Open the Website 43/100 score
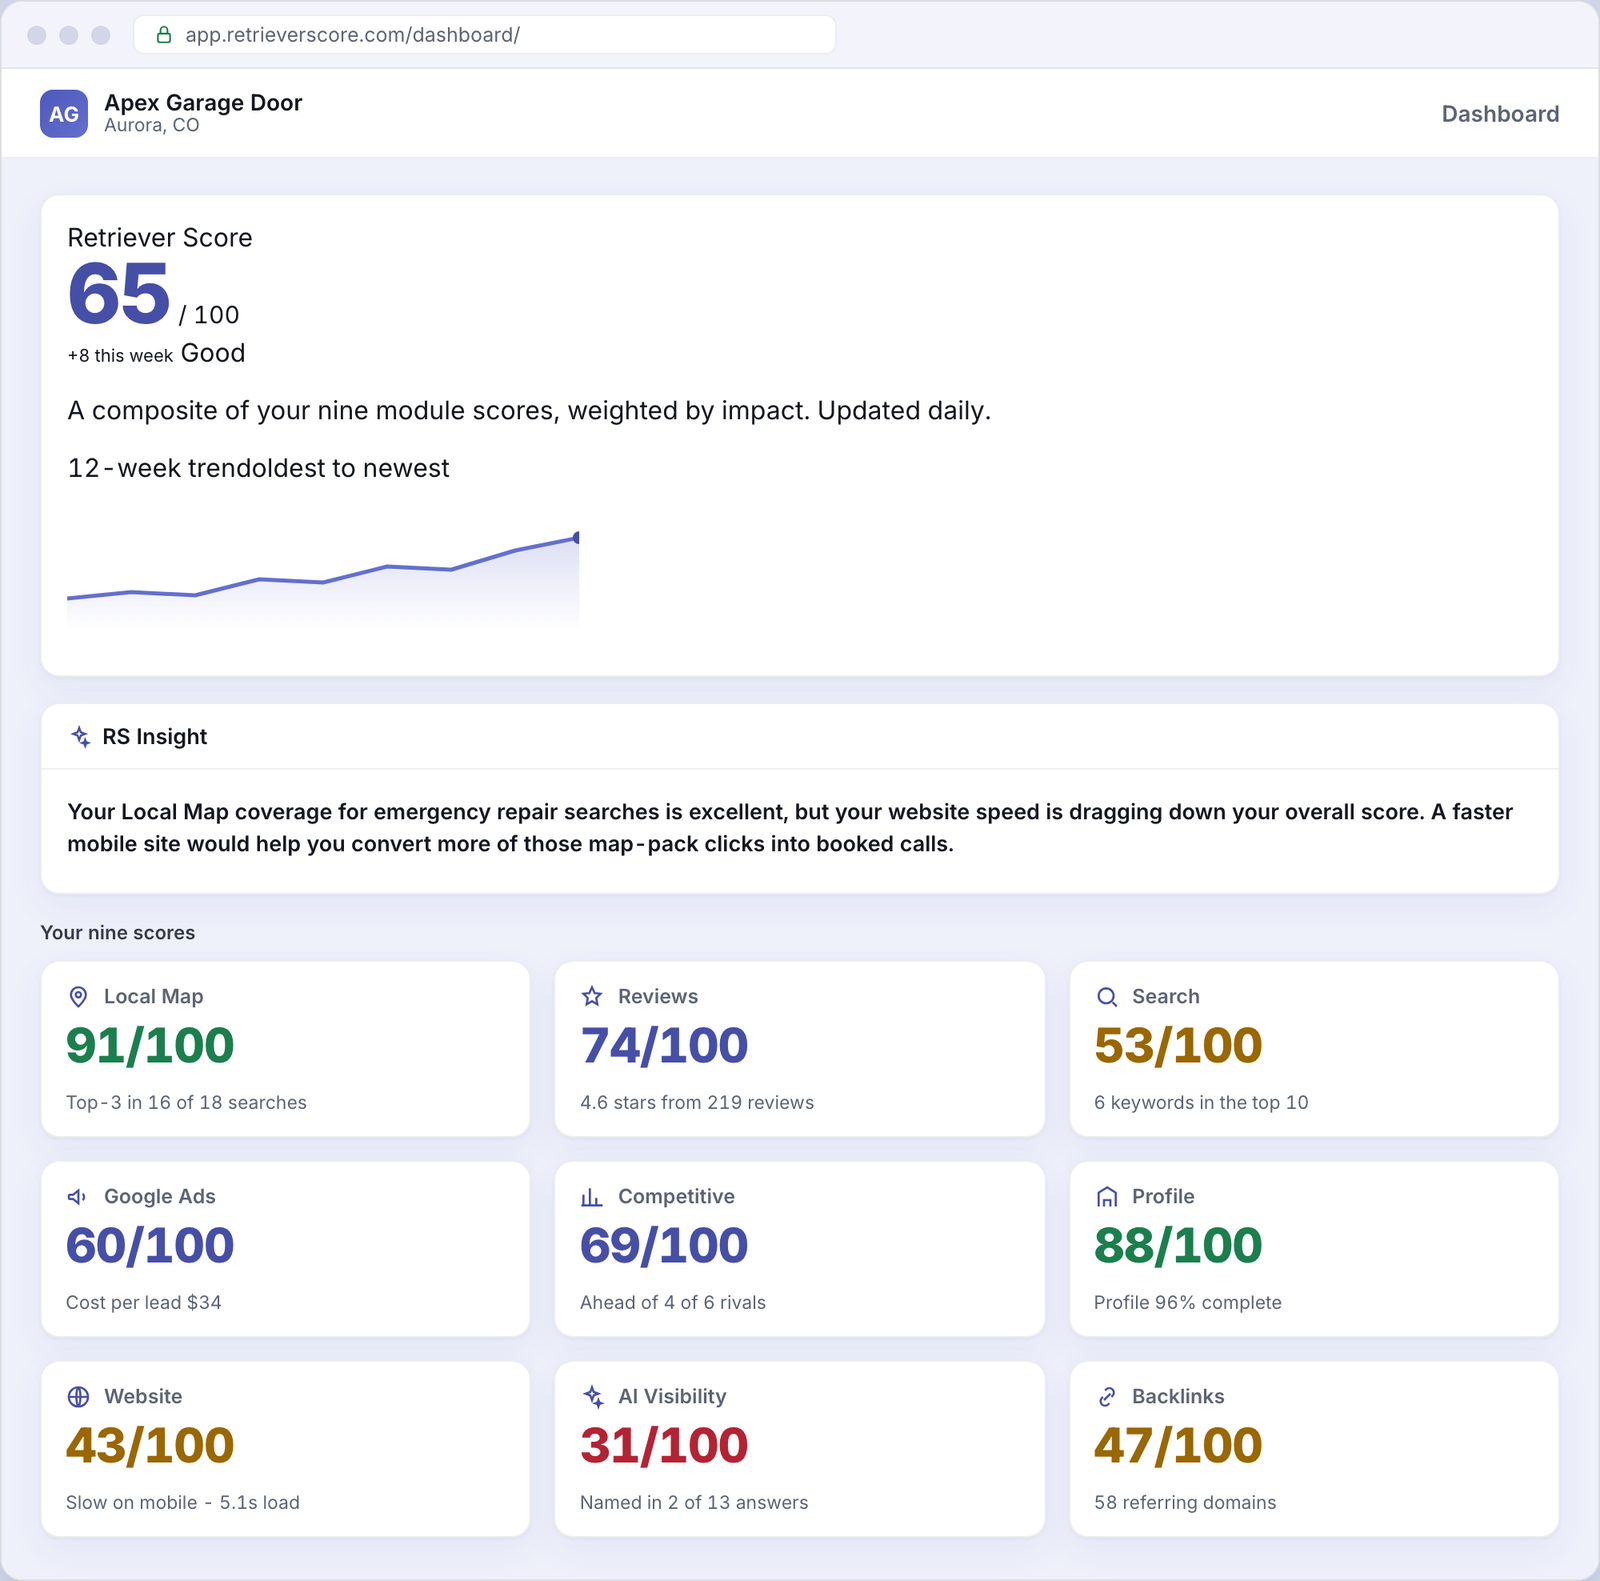Screen dimensions: 1600x1581 (150, 1446)
